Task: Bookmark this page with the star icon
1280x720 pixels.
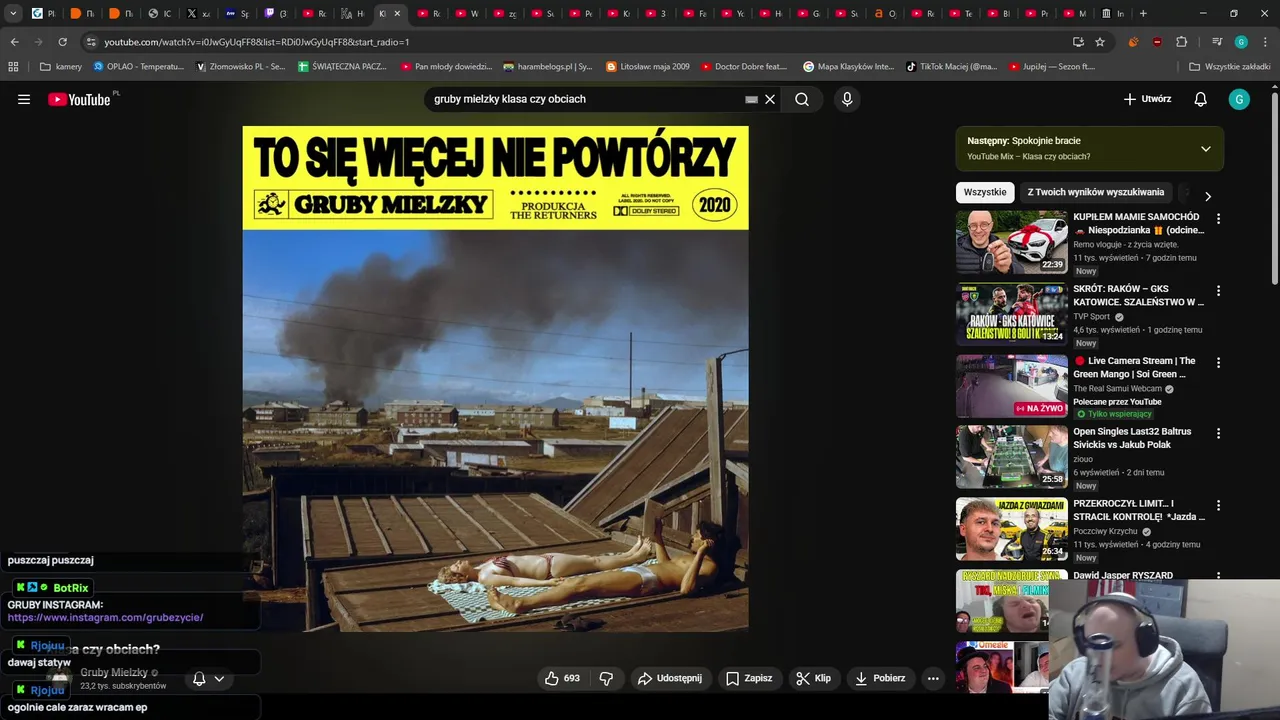Action: pos(1100,42)
